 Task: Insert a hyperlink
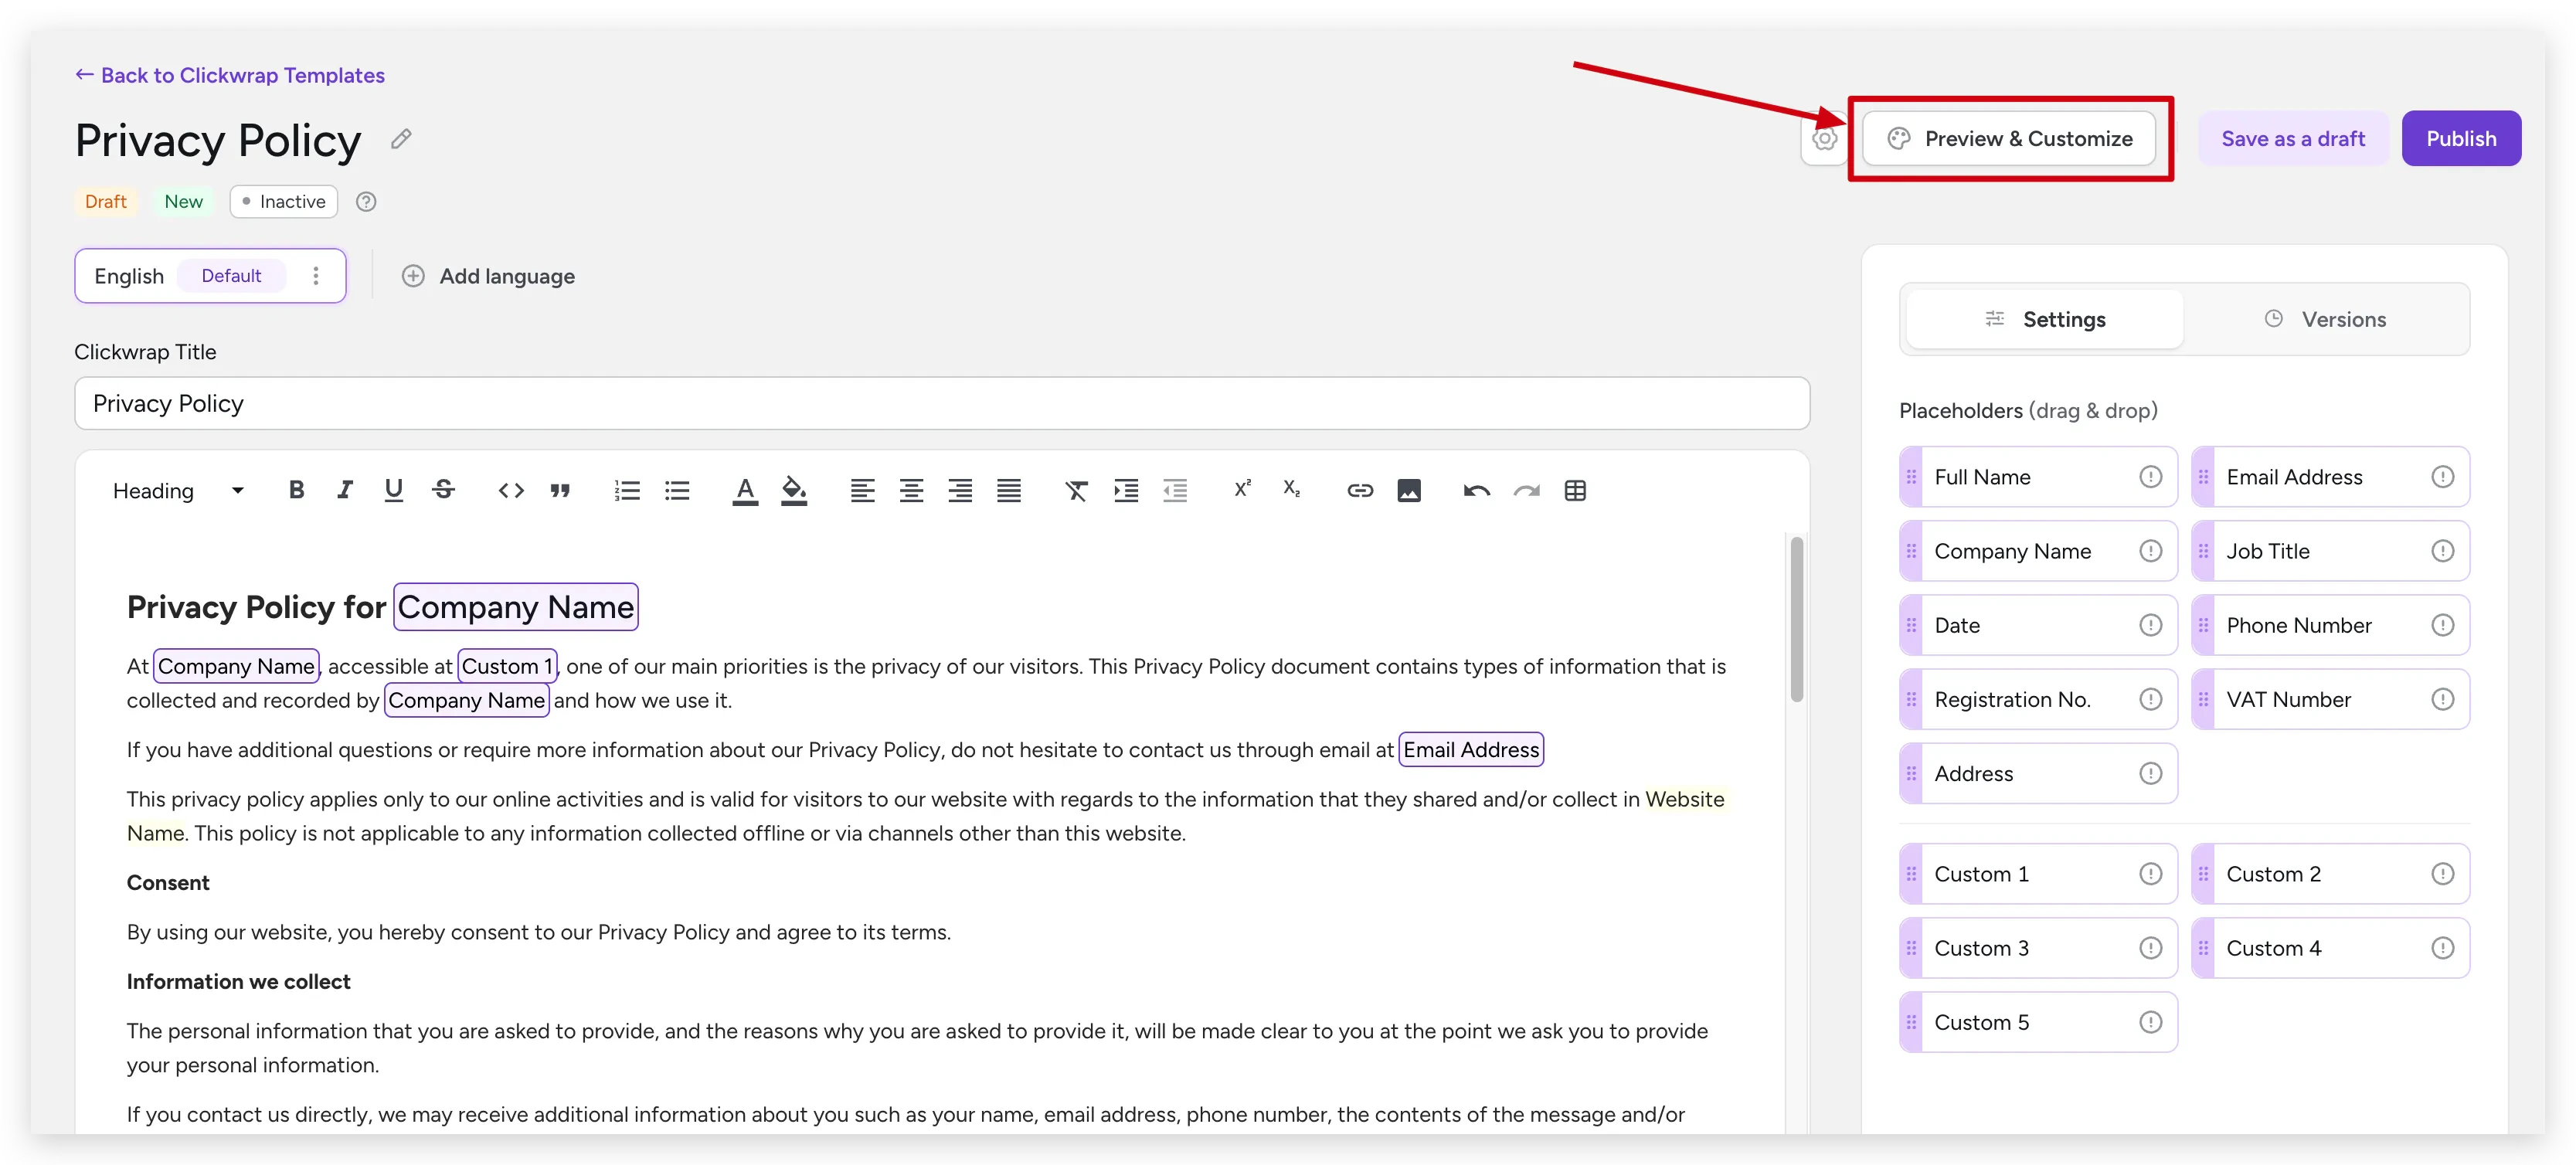(x=1359, y=490)
